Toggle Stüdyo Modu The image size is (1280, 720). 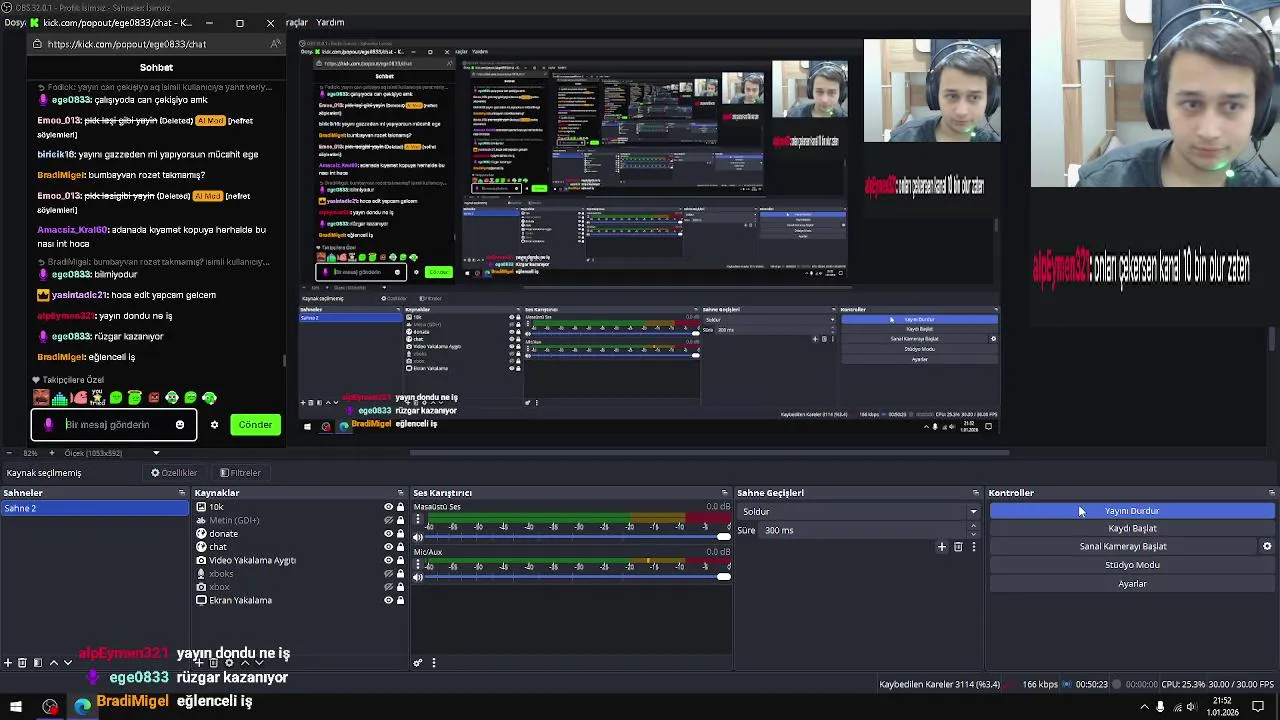click(1132, 565)
